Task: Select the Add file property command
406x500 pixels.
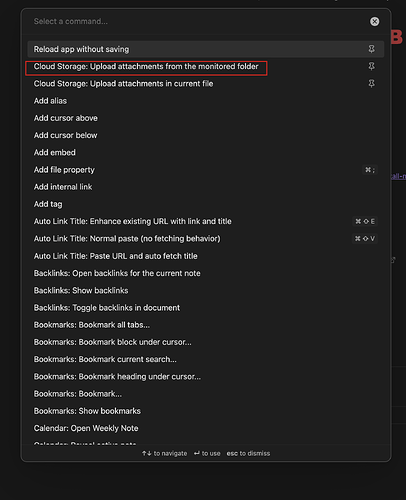Action: point(206,170)
